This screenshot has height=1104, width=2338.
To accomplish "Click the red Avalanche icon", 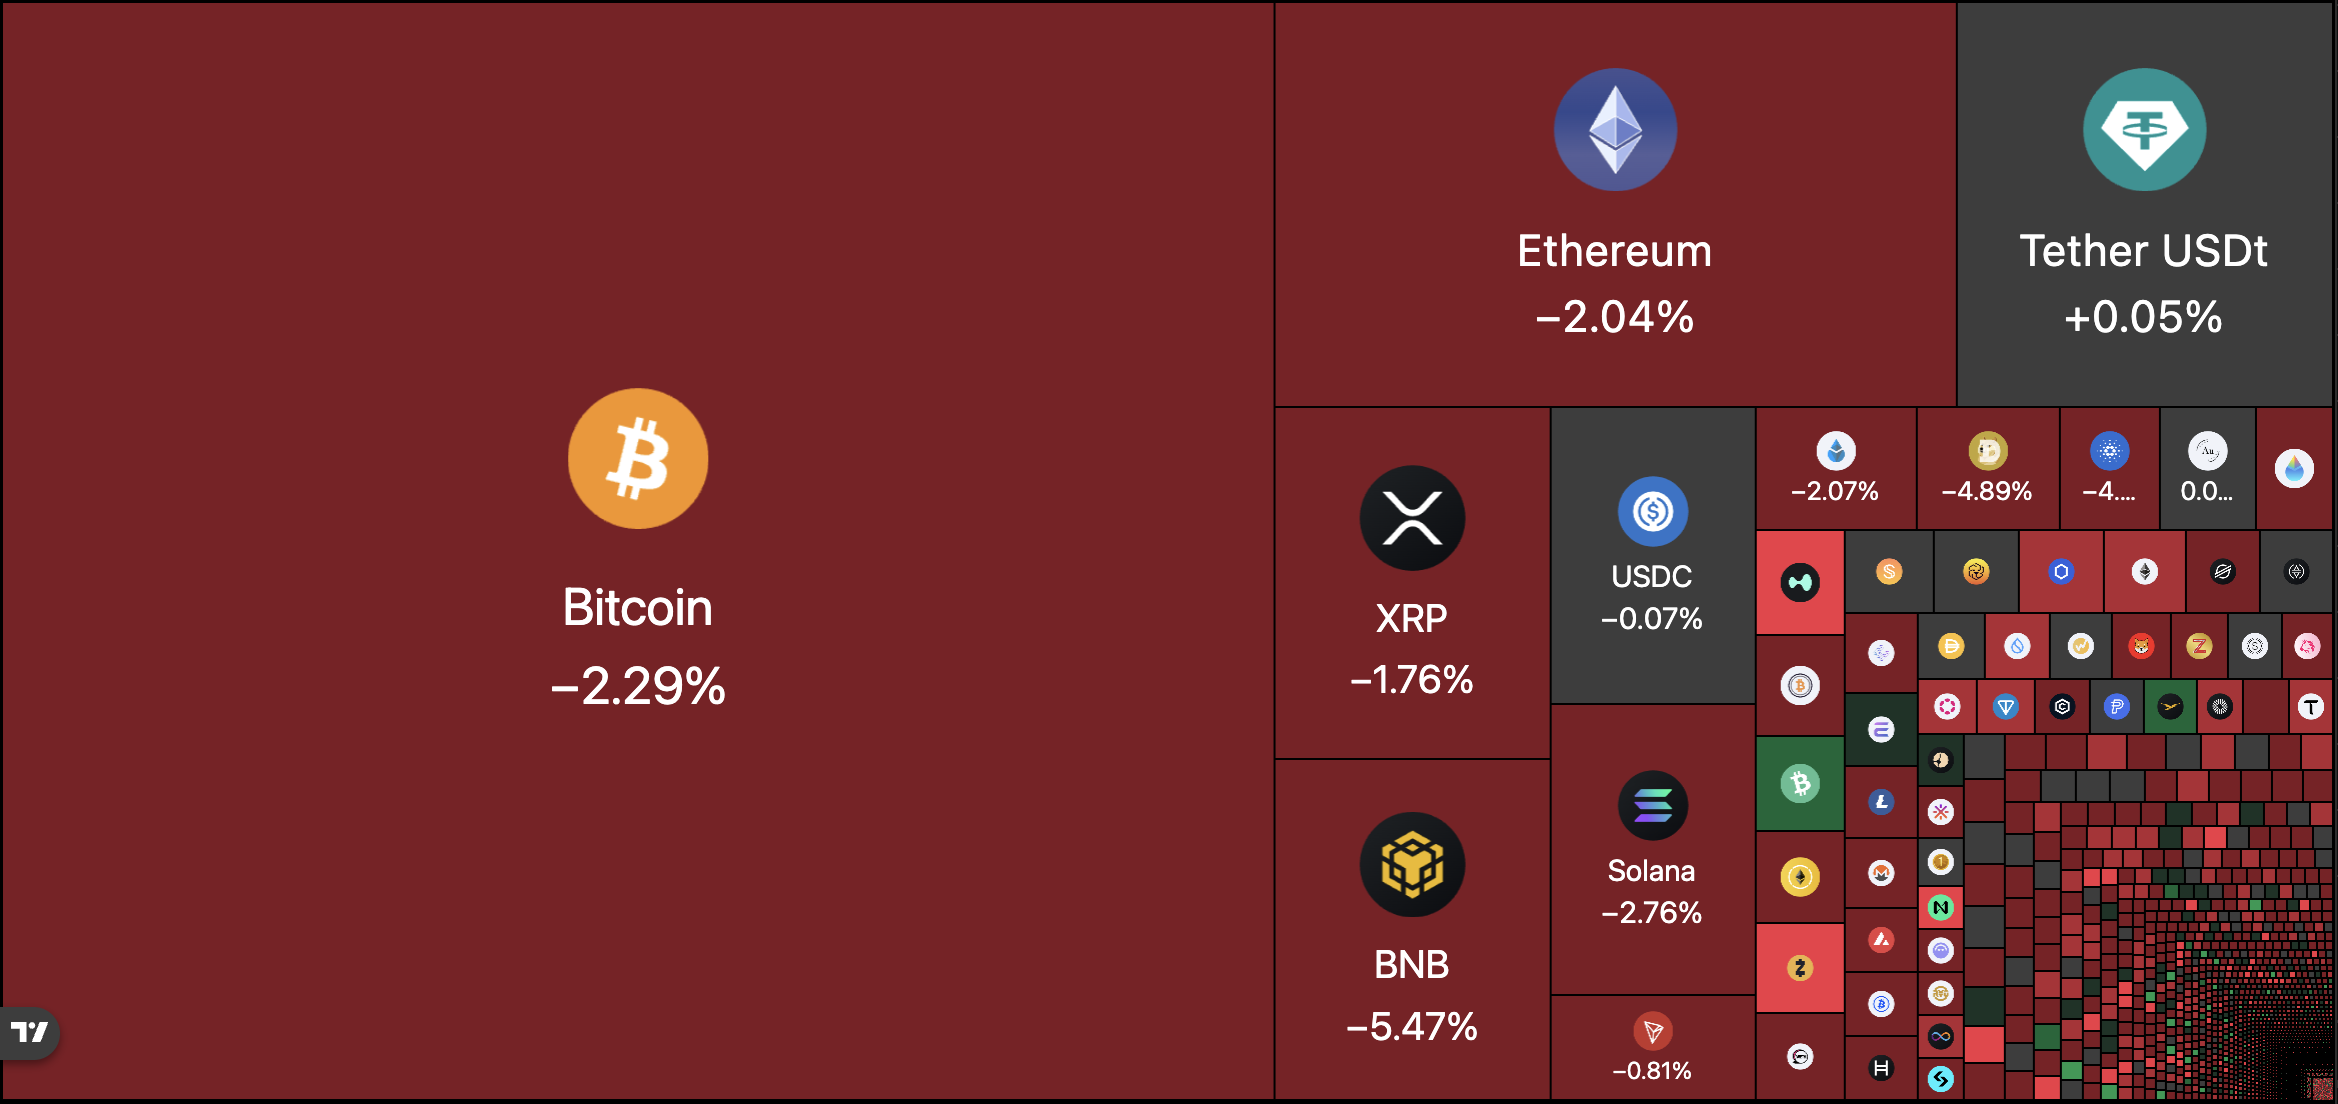I will 1881,940.
